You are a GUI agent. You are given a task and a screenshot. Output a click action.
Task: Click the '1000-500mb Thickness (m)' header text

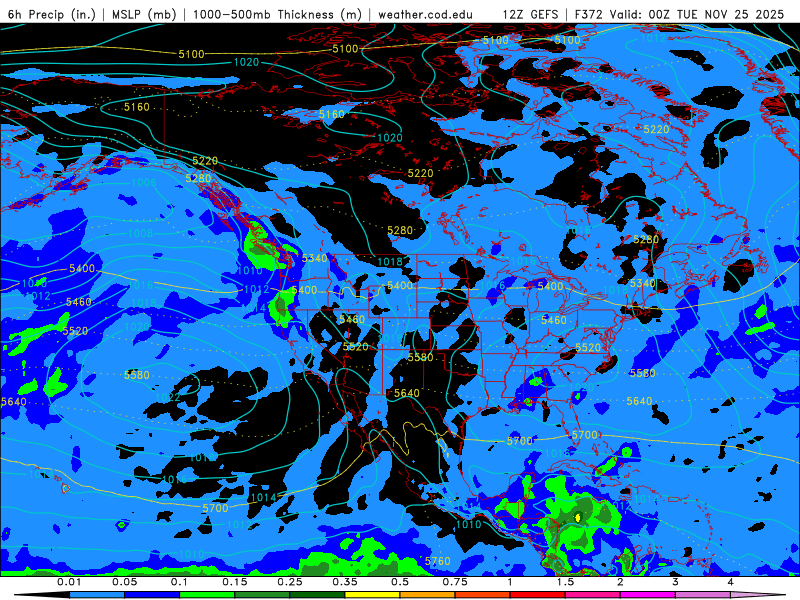point(277,14)
